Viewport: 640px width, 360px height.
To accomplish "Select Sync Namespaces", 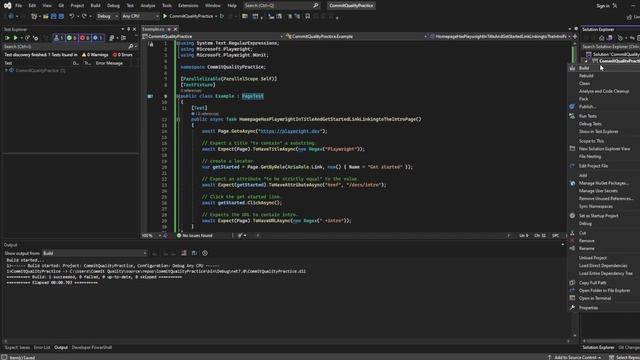I will pos(596,207).
